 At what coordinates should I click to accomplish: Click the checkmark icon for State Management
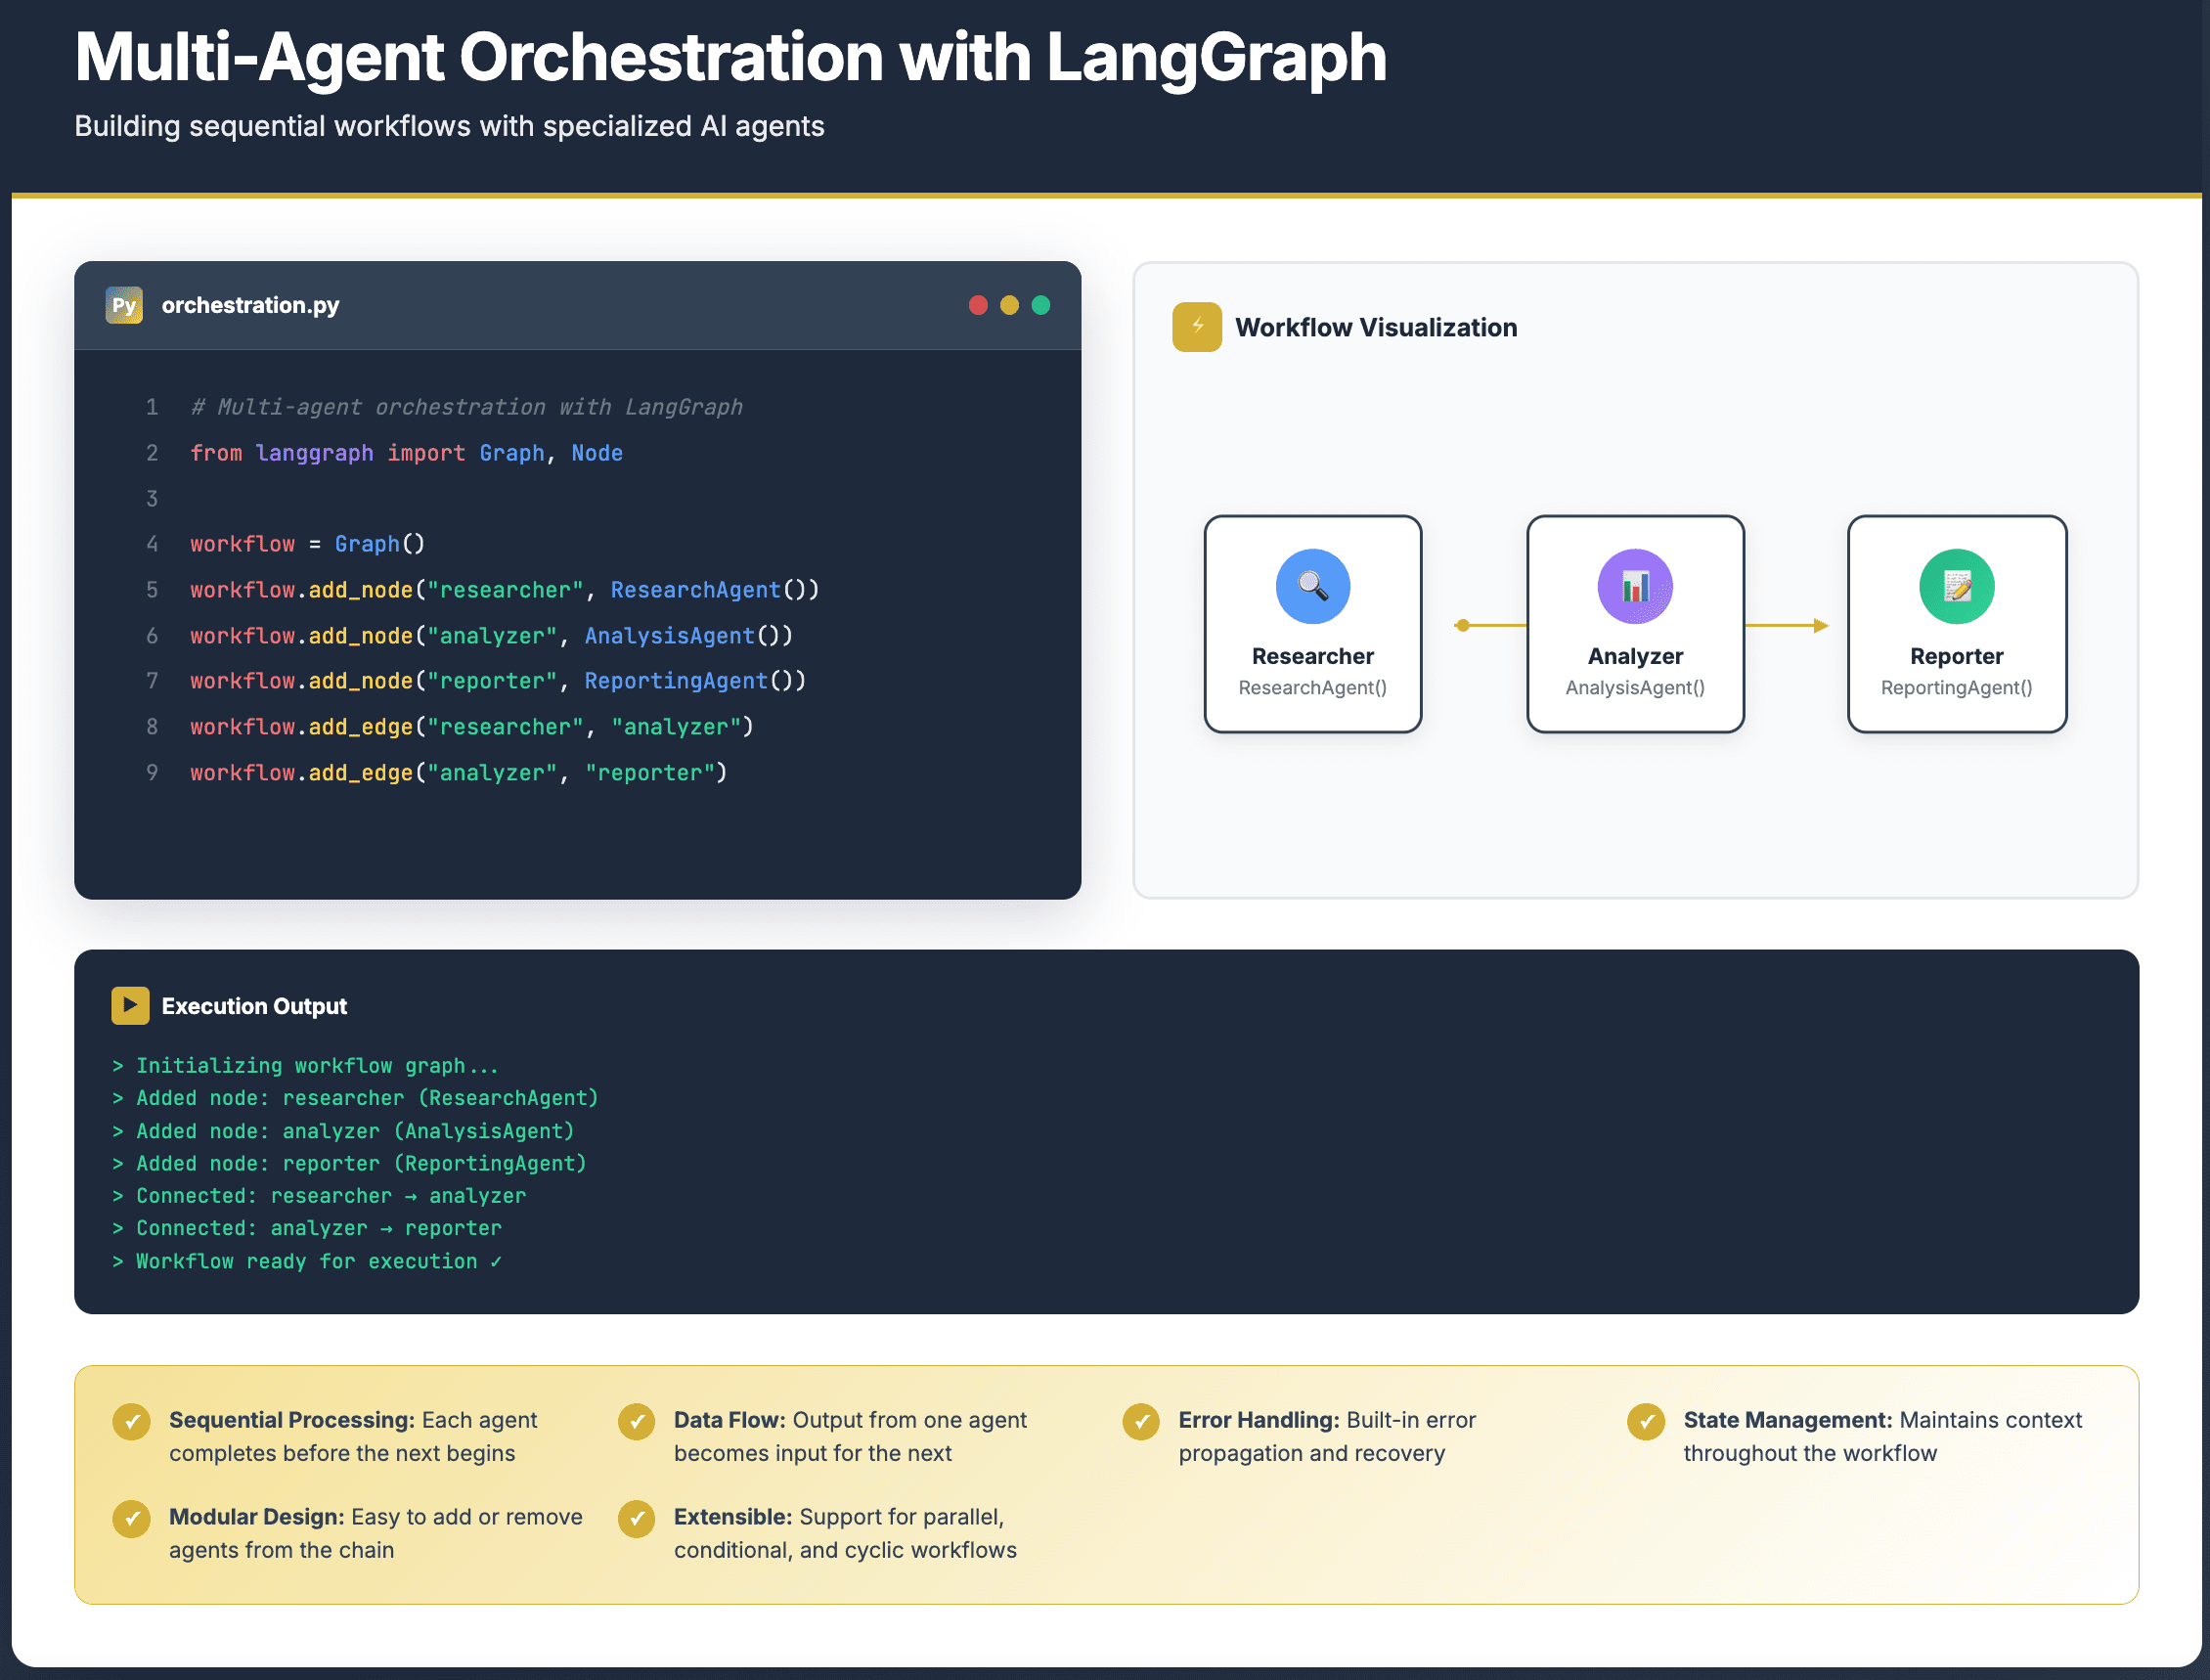point(1646,1421)
